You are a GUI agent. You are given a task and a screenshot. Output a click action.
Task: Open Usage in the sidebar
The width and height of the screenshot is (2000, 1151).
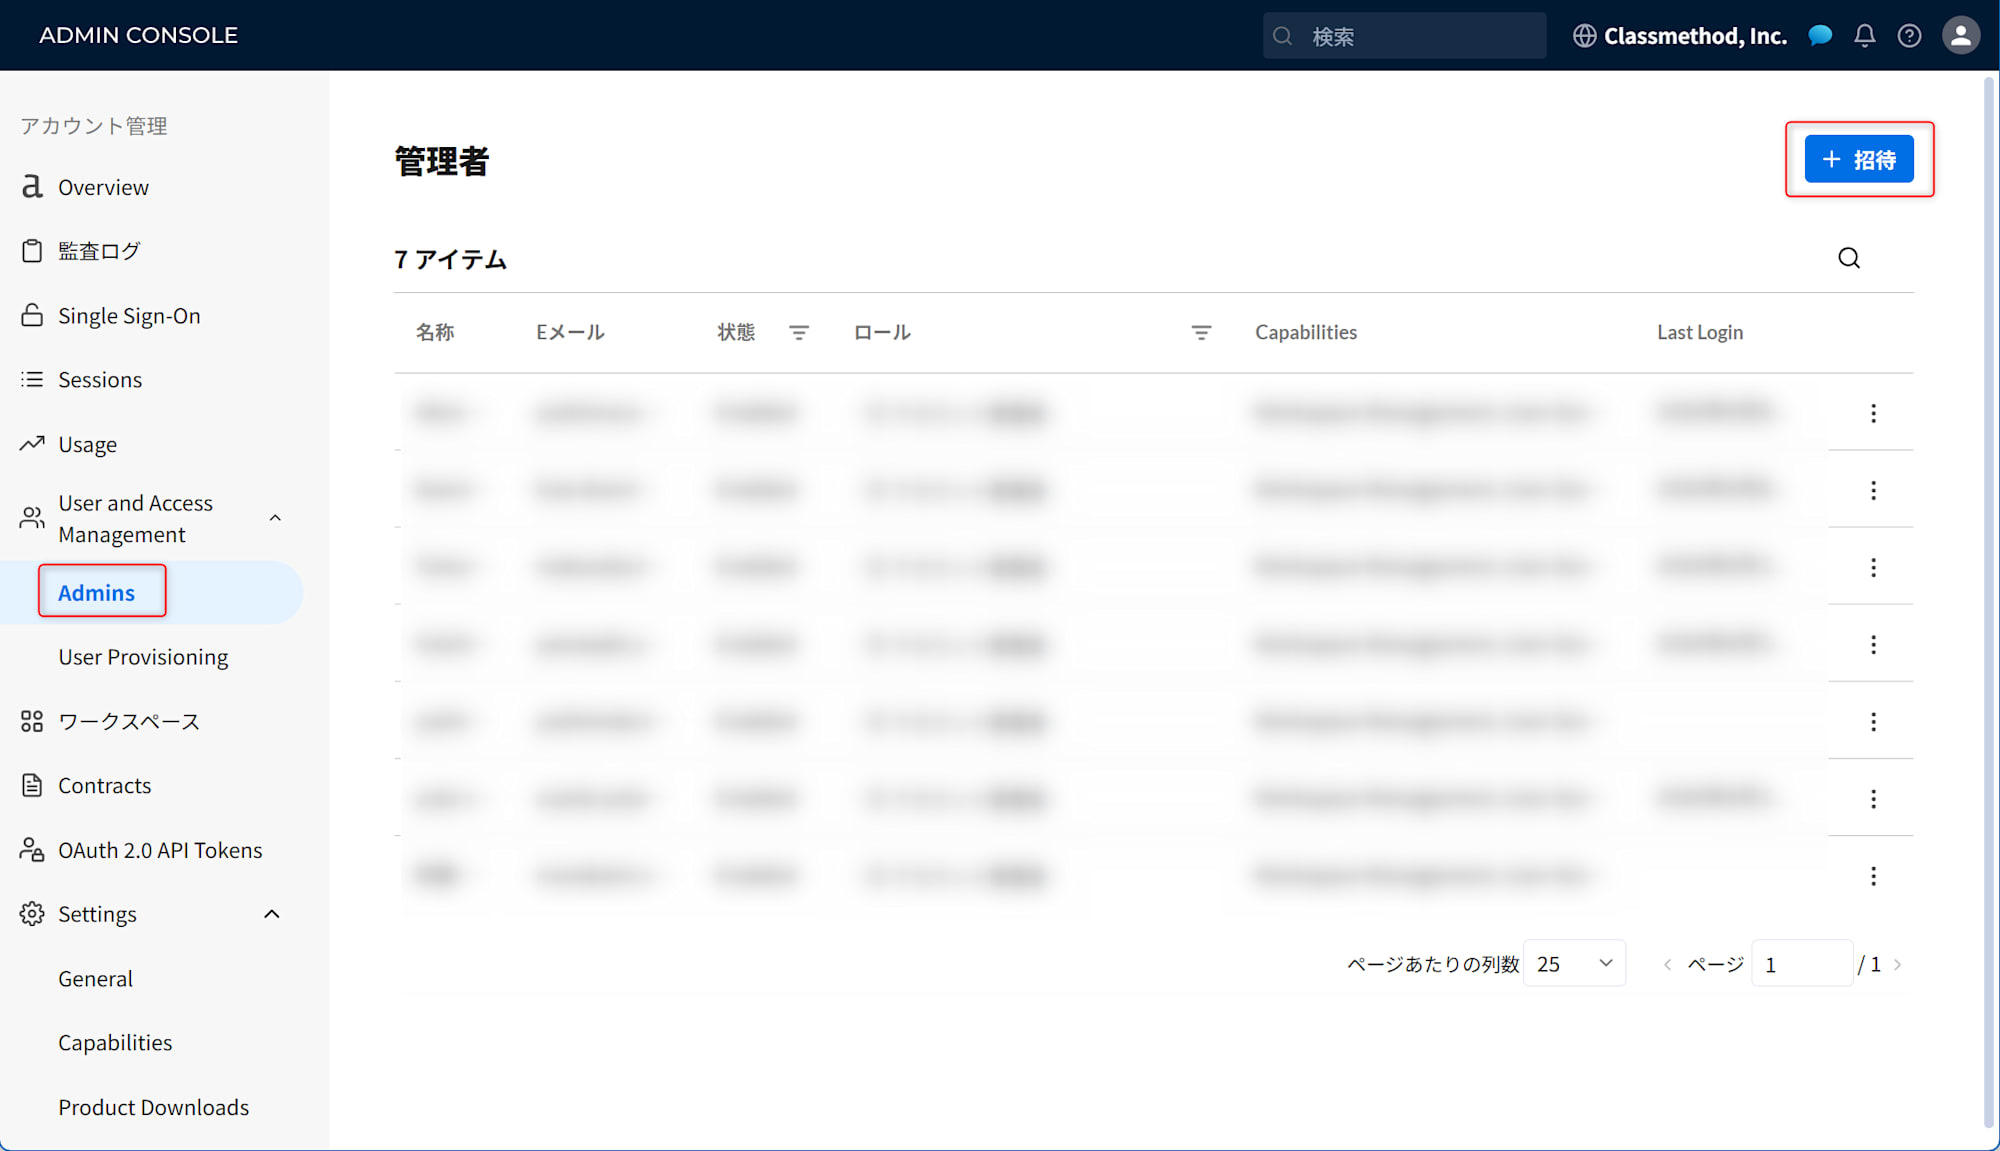coord(87,445)
